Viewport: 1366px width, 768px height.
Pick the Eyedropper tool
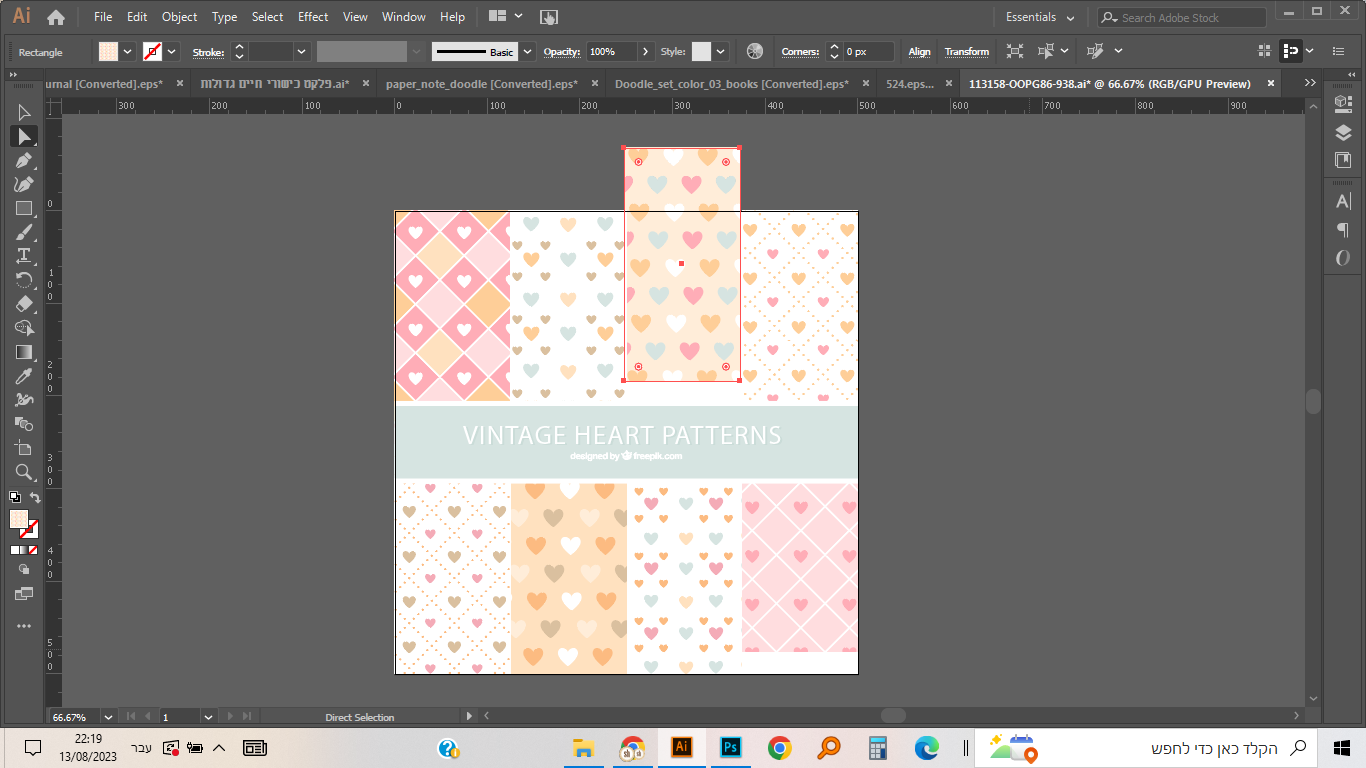(x=24, y=376)
